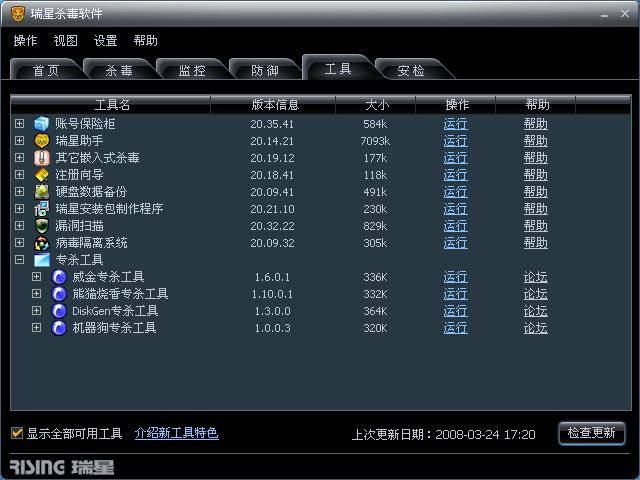Run DiskGen专杀工具 via 运行 link
Screen dimensions: 640x480
(456, 311)
